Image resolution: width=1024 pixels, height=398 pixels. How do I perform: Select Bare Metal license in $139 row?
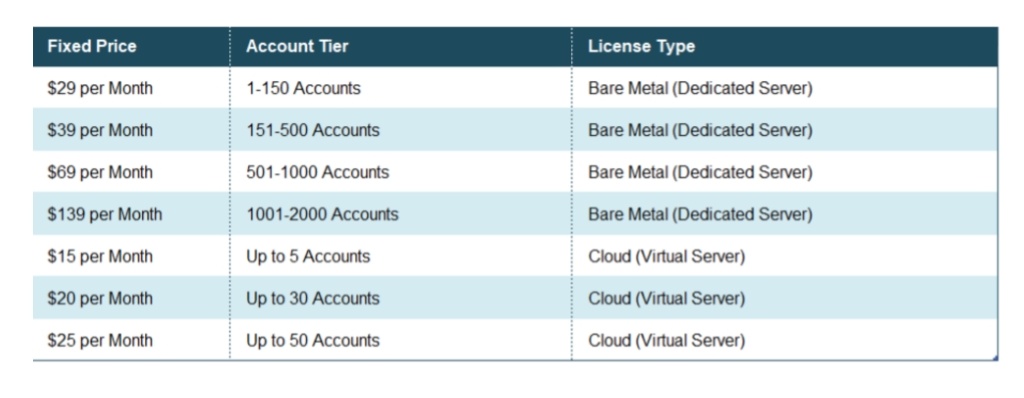tap(784, 214)
